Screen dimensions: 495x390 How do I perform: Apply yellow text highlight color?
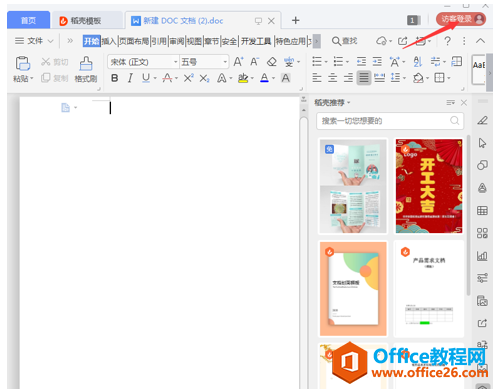[x=243, y=78]
